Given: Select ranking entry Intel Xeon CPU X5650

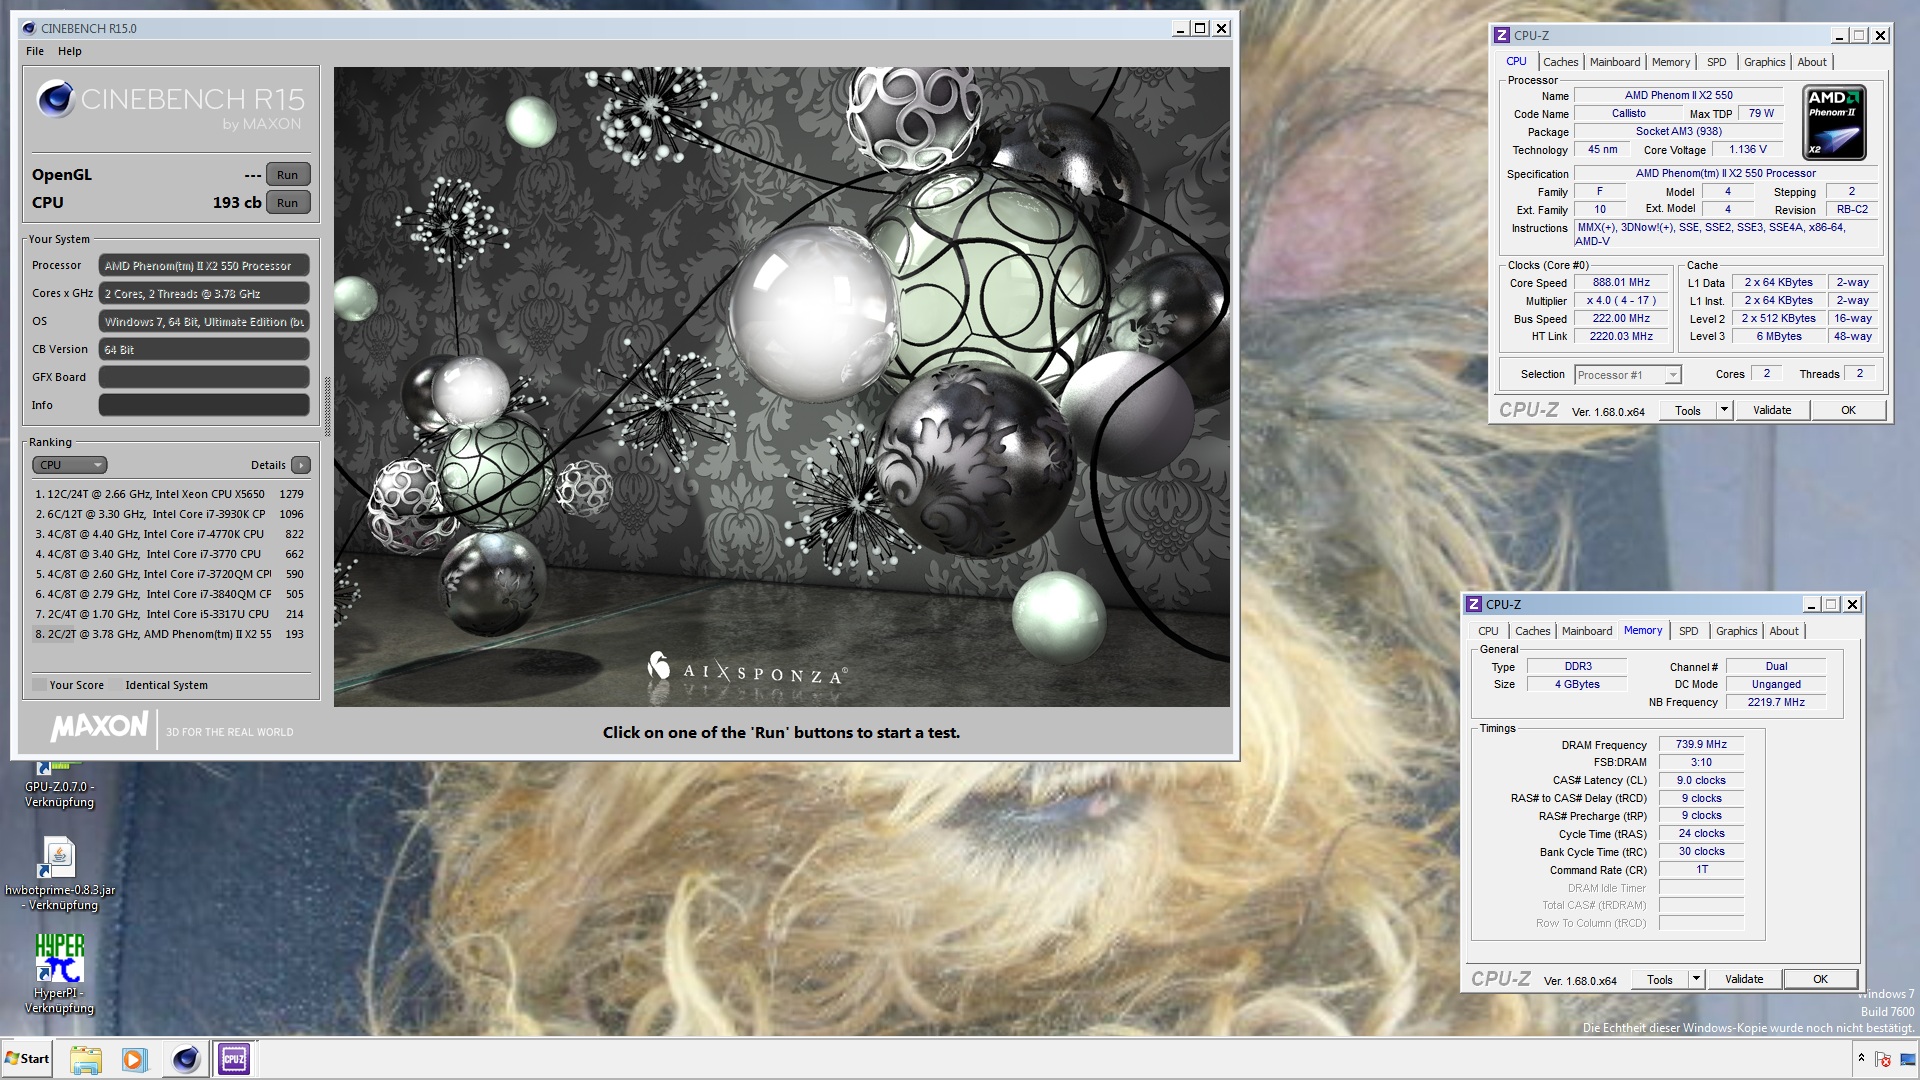Looking at the screenshot, I should pos(169,494).
